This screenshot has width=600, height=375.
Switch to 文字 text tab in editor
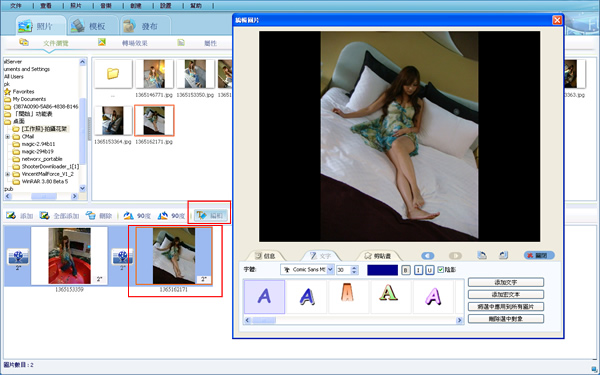321,256
